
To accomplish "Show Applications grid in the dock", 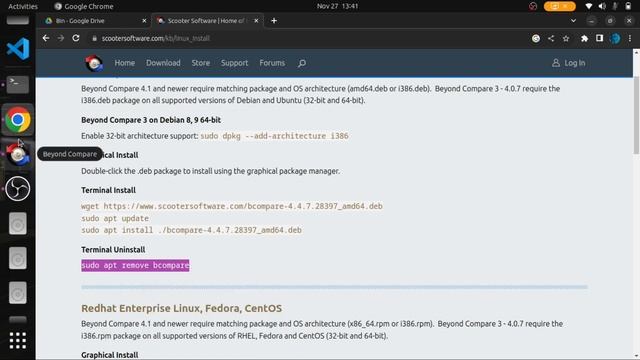I will tap(18, 340).
